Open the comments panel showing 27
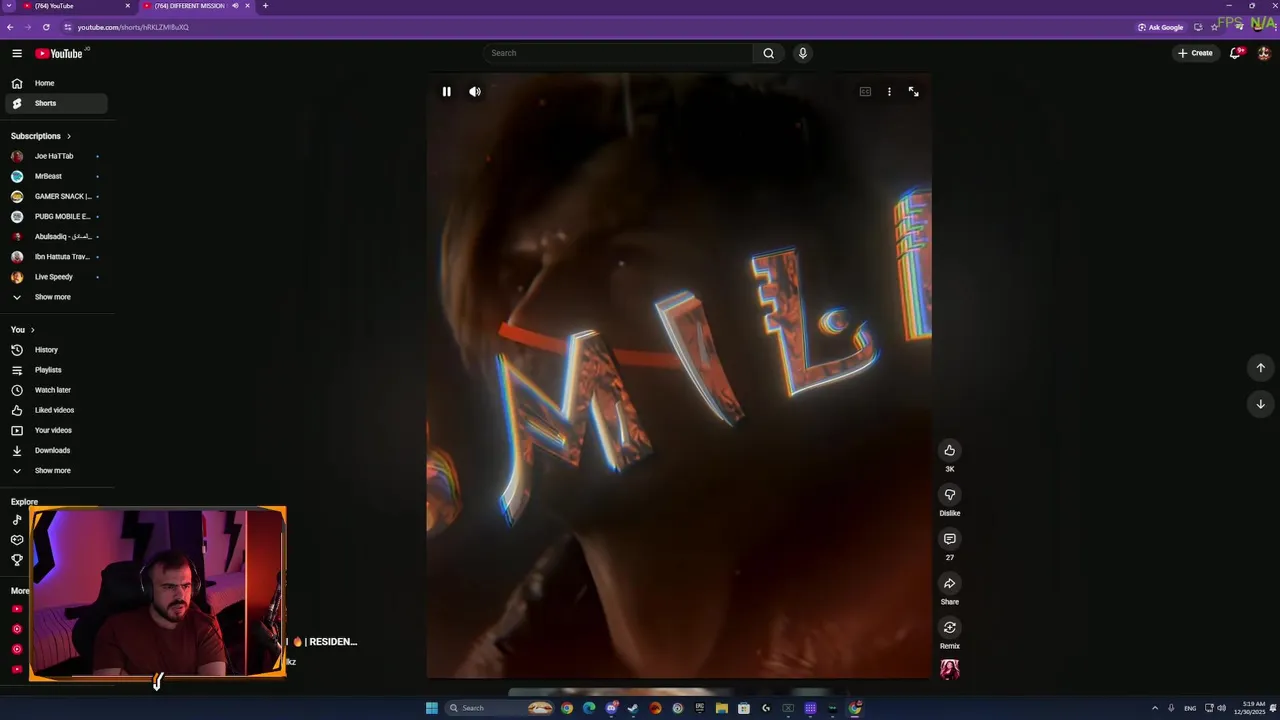Screen dimensions: 1280x720 pos(950,539)
